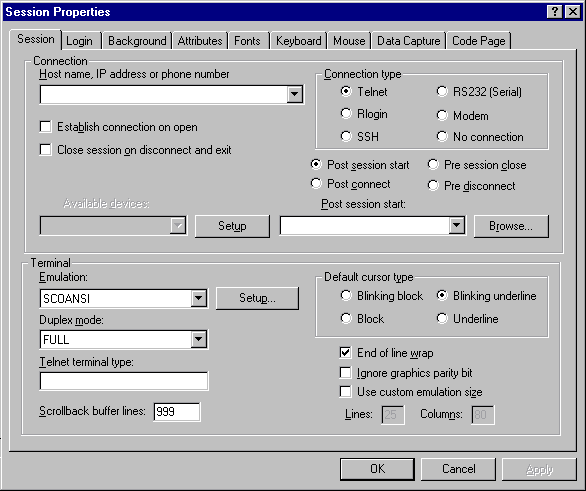Select the Session tab
The image size is (586, 491).
pyautogui.click(x=36, y=39)
